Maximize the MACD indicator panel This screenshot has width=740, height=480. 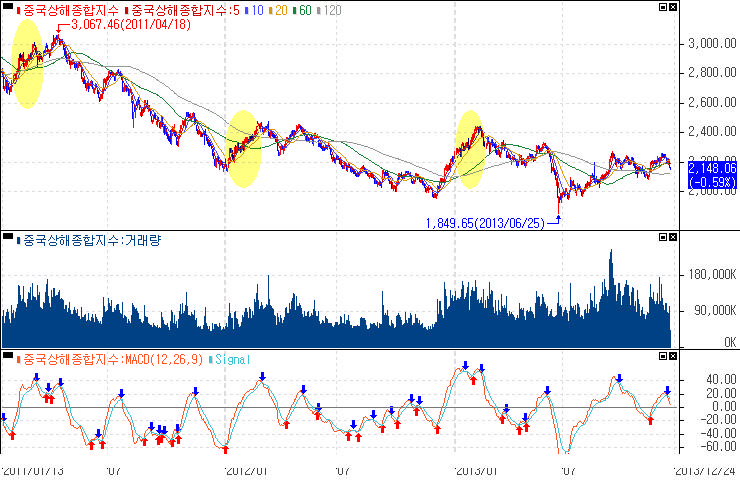coord(663,356)
